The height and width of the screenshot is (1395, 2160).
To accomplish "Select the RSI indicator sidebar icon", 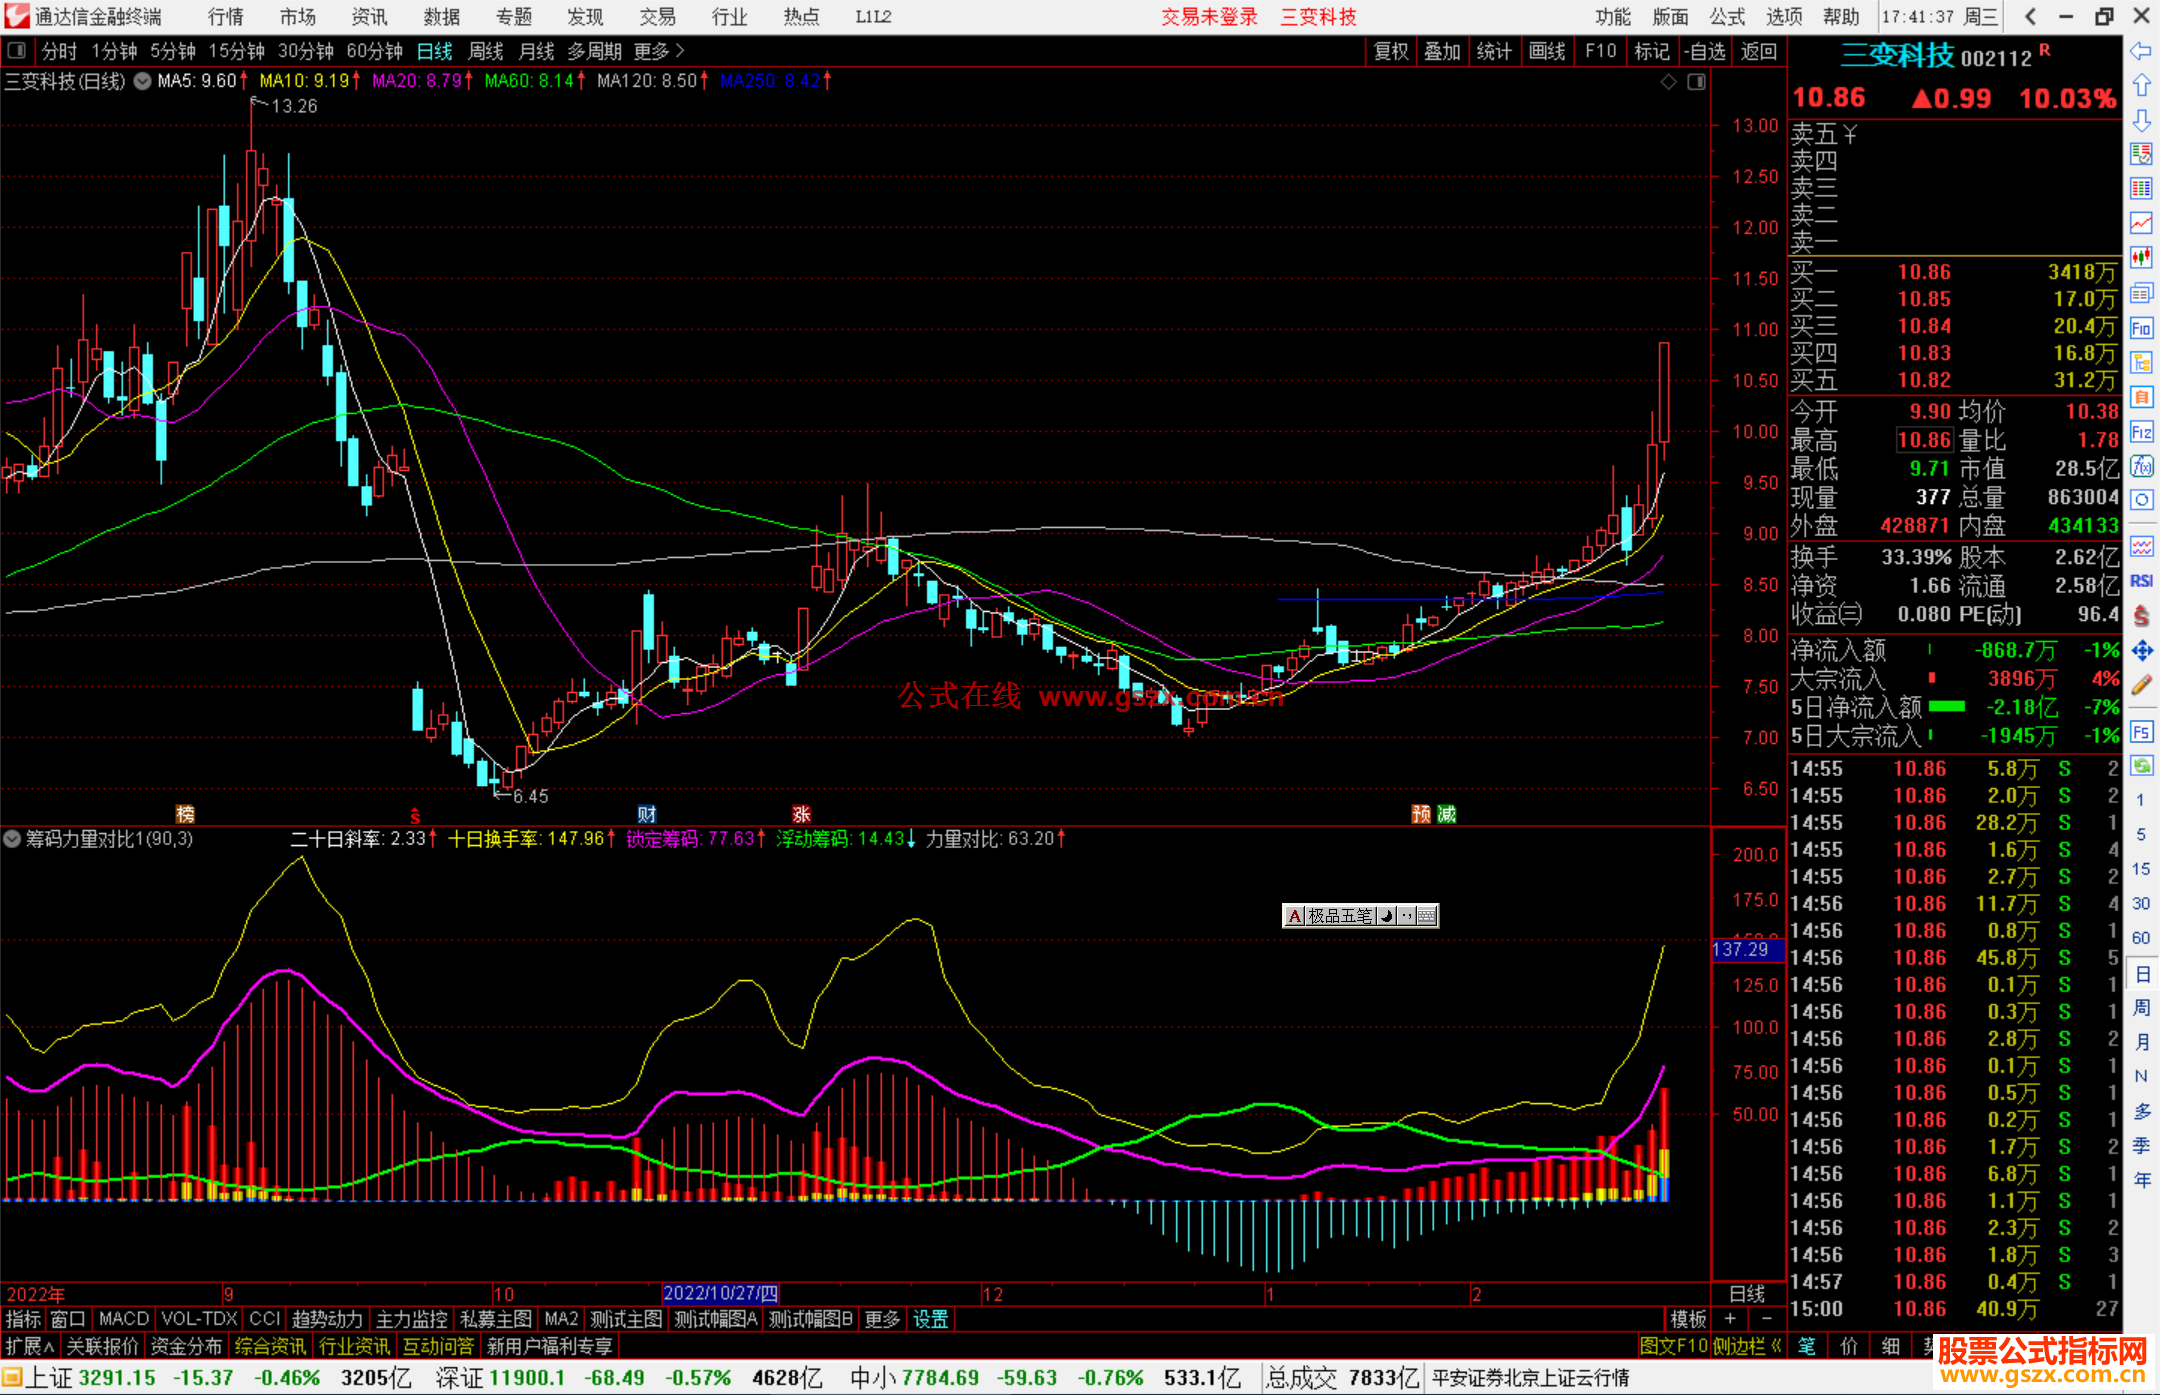I will tap(2141, 581).
